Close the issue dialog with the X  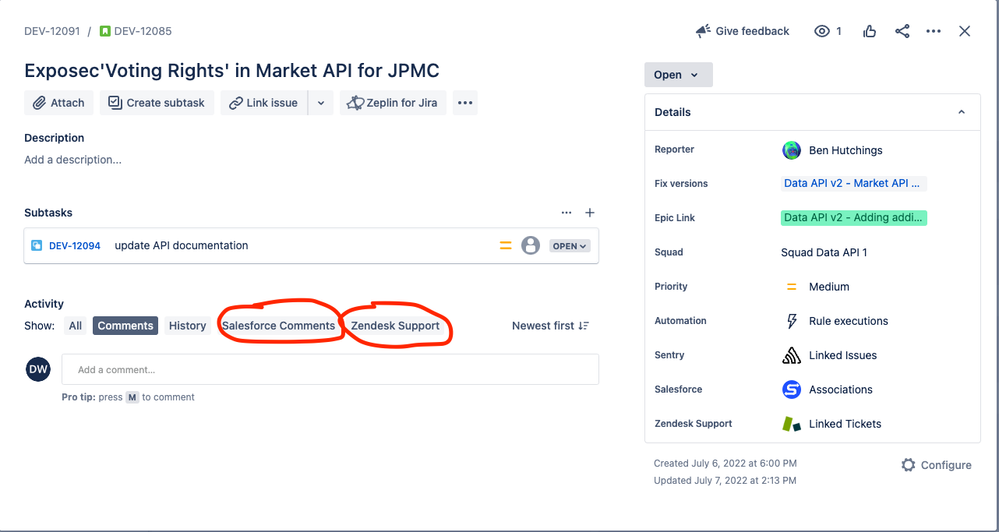965,31
